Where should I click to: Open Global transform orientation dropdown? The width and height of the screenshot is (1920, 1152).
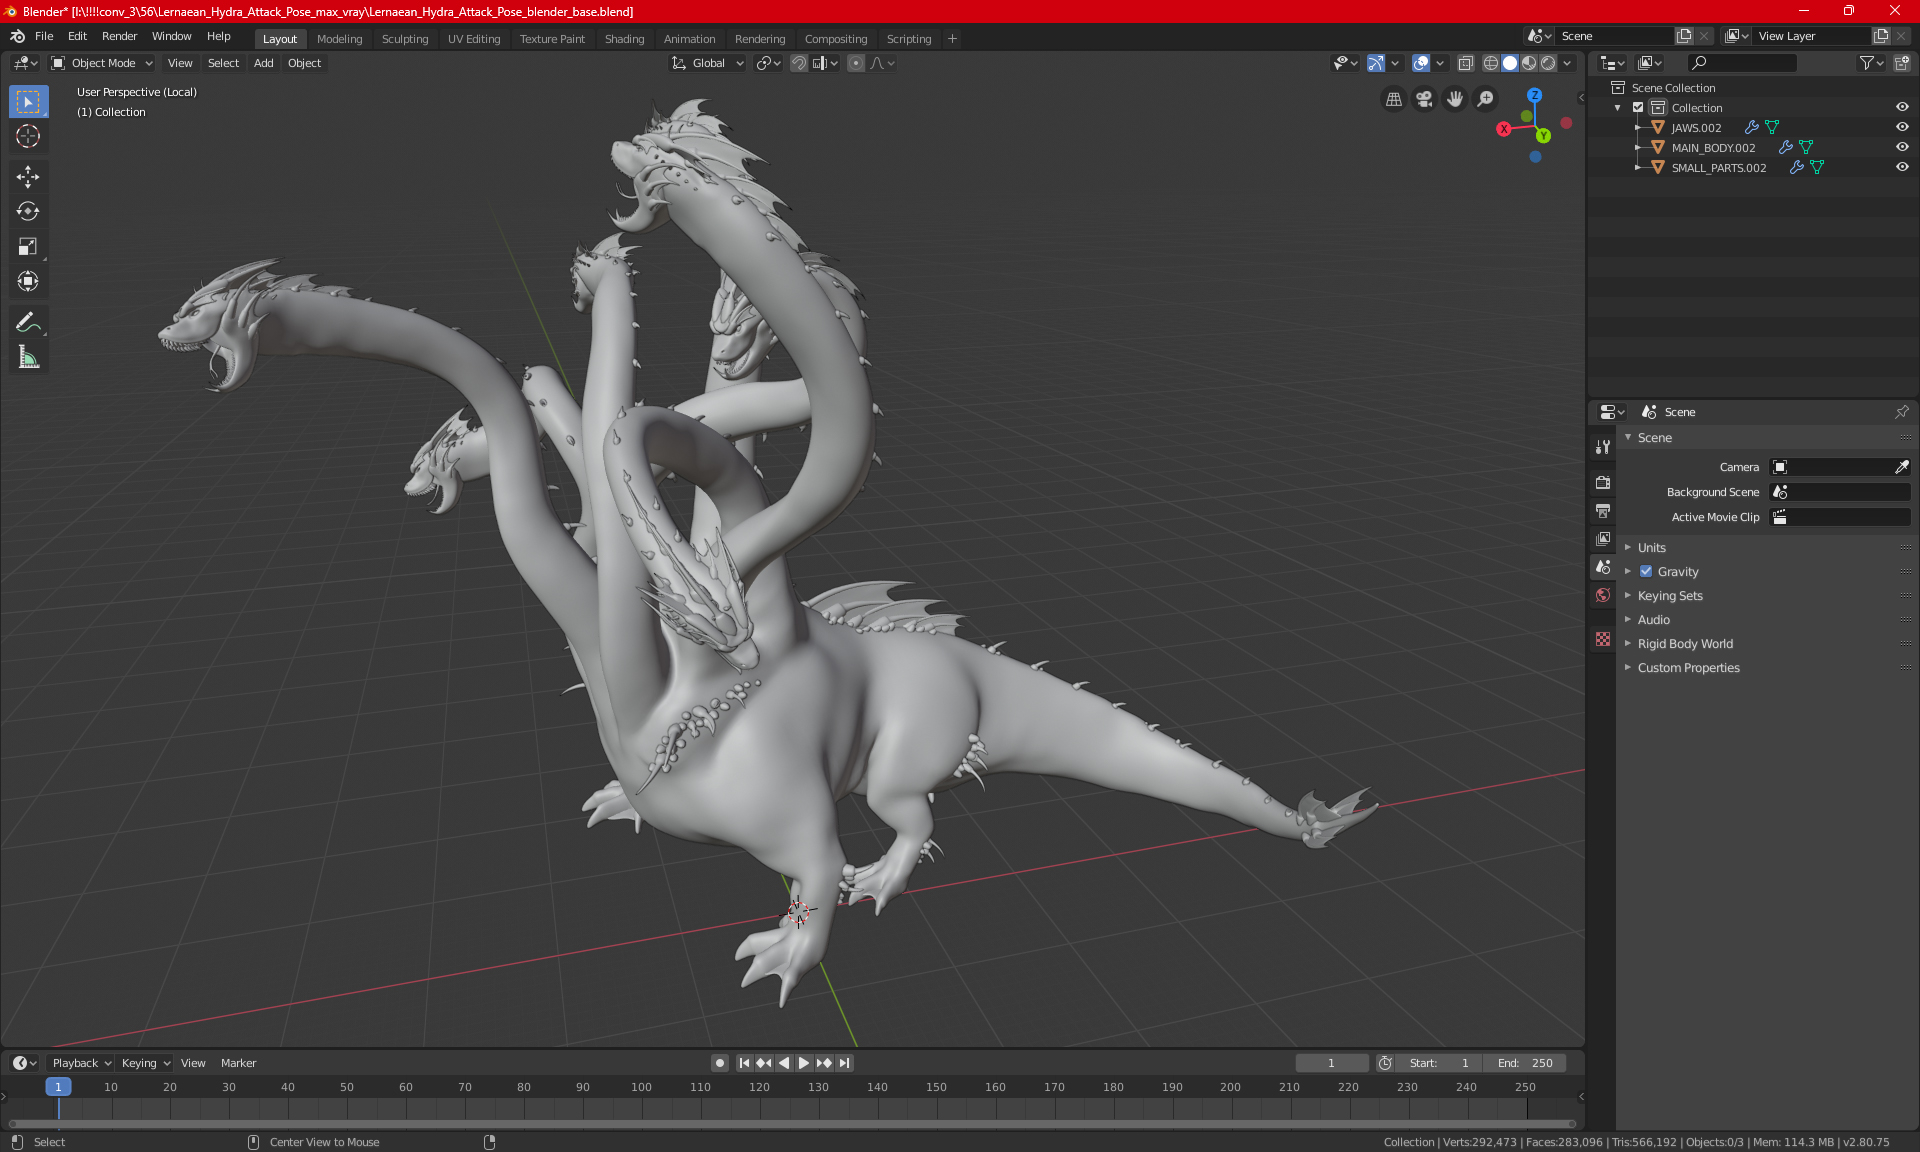pos(707,63)
